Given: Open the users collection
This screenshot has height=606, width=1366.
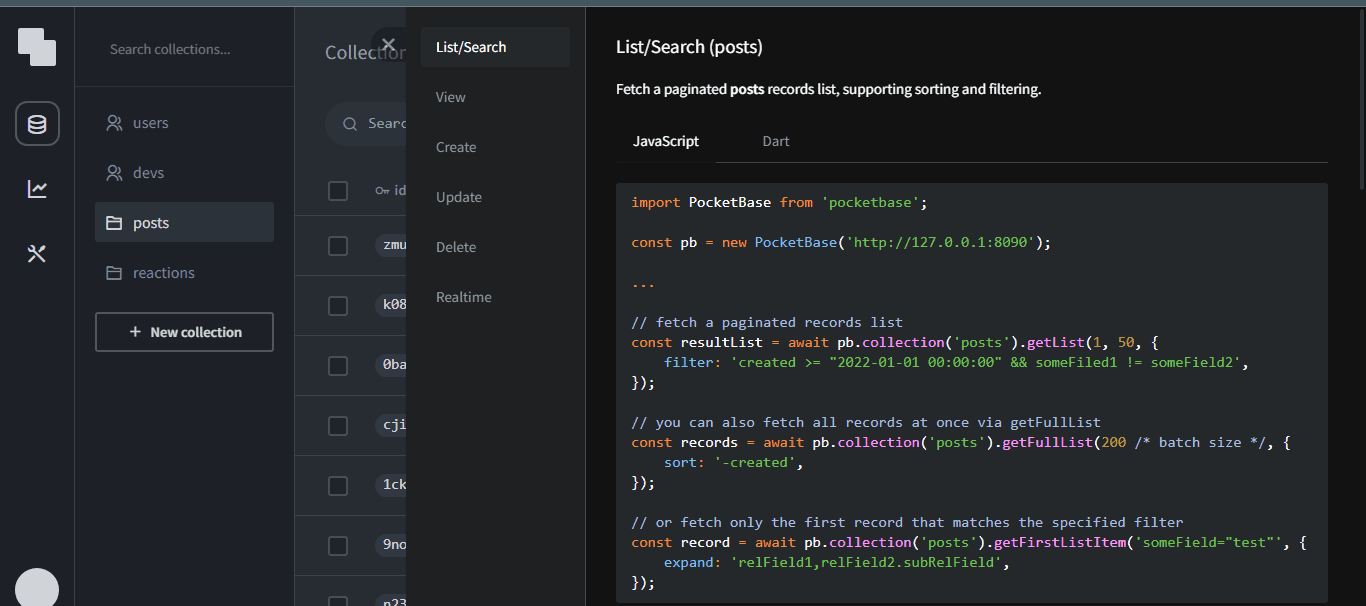Looking at the screenshot, I should [184, 123].
